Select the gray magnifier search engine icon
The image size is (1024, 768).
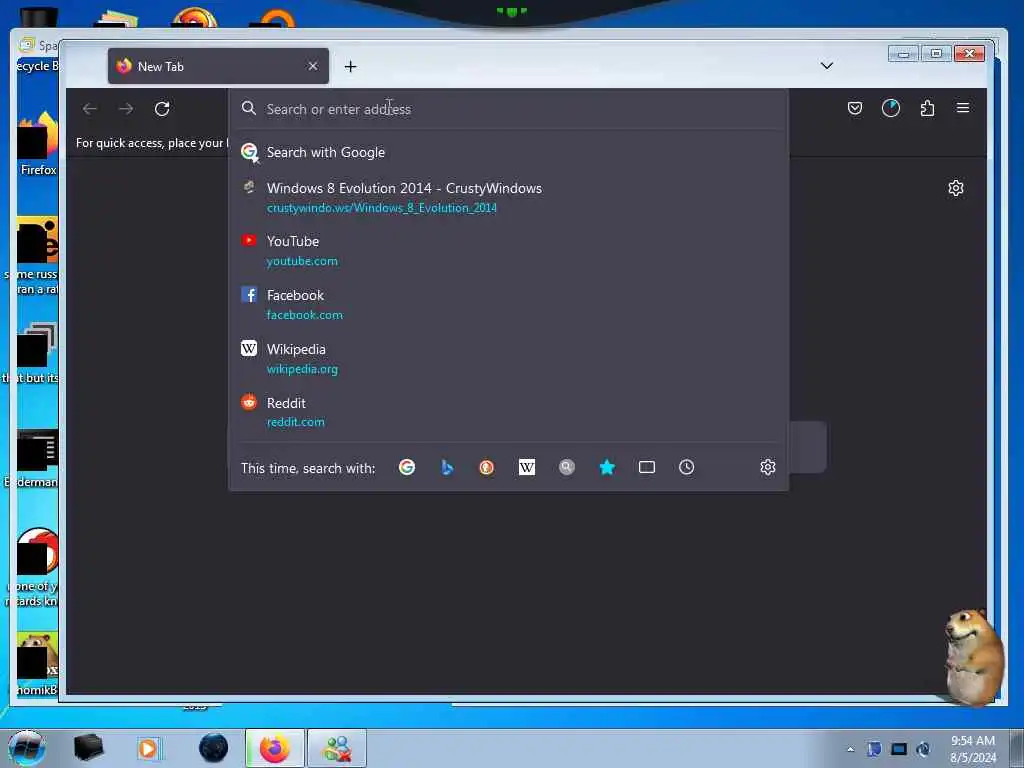pyautogui.click(x=567, y=467)
